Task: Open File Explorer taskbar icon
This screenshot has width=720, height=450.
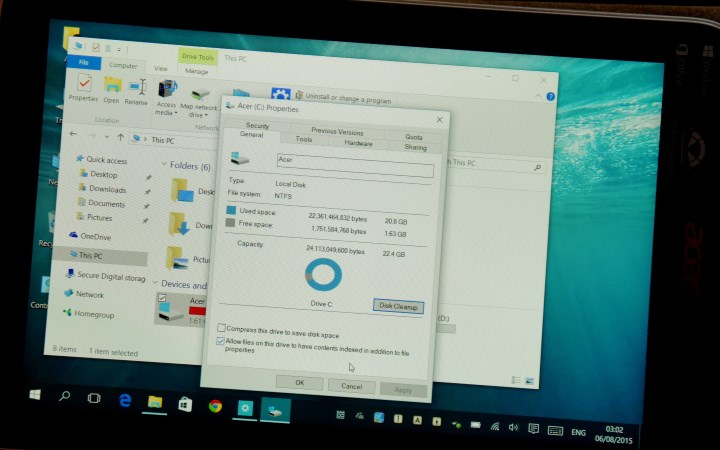Action: [155, 402]
